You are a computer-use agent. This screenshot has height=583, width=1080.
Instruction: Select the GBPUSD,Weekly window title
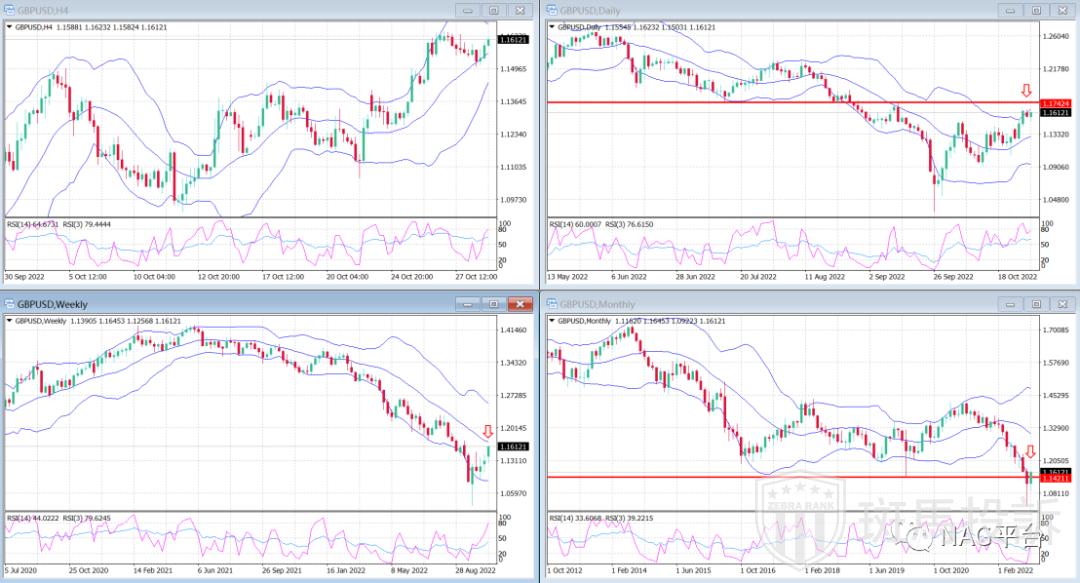tap(52, 305)
